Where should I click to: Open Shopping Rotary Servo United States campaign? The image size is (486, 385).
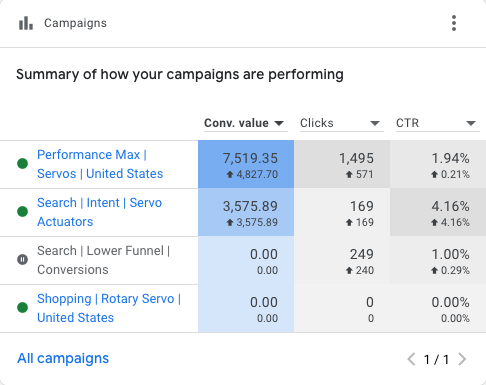pos(109,308)
